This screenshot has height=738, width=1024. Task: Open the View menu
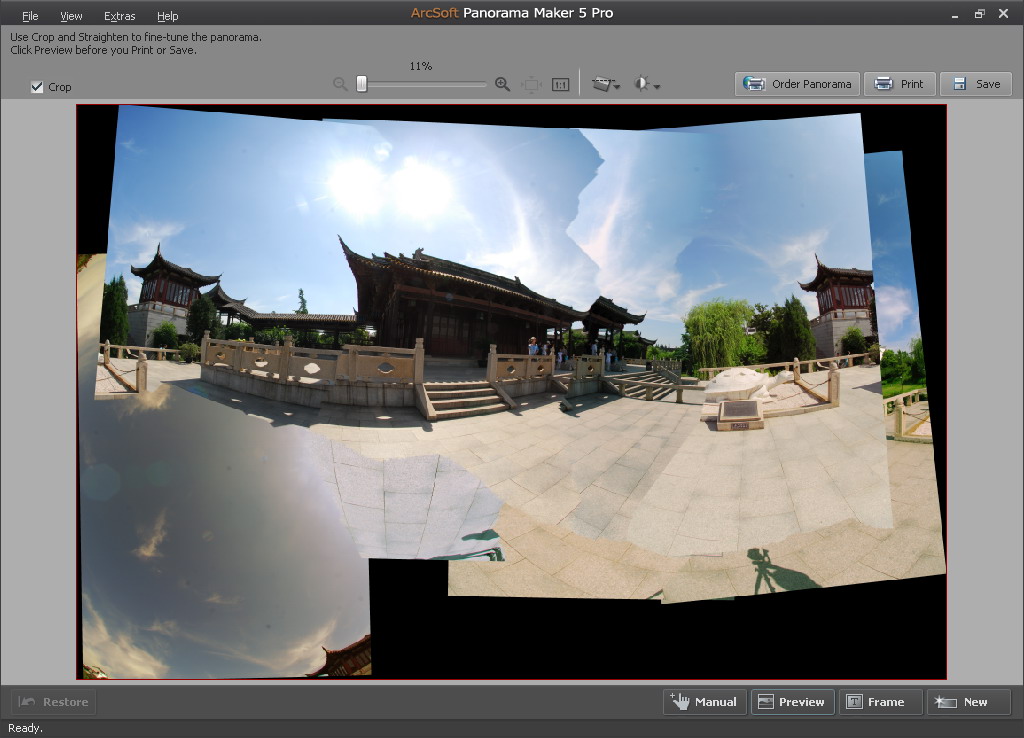coord(71,16)
